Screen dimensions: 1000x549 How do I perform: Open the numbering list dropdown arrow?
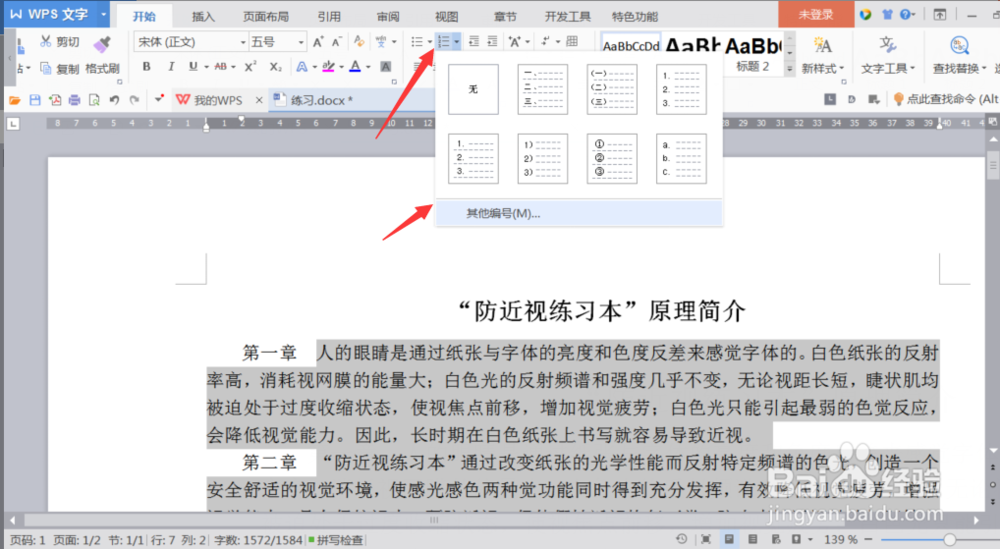(x=457, y=42)
